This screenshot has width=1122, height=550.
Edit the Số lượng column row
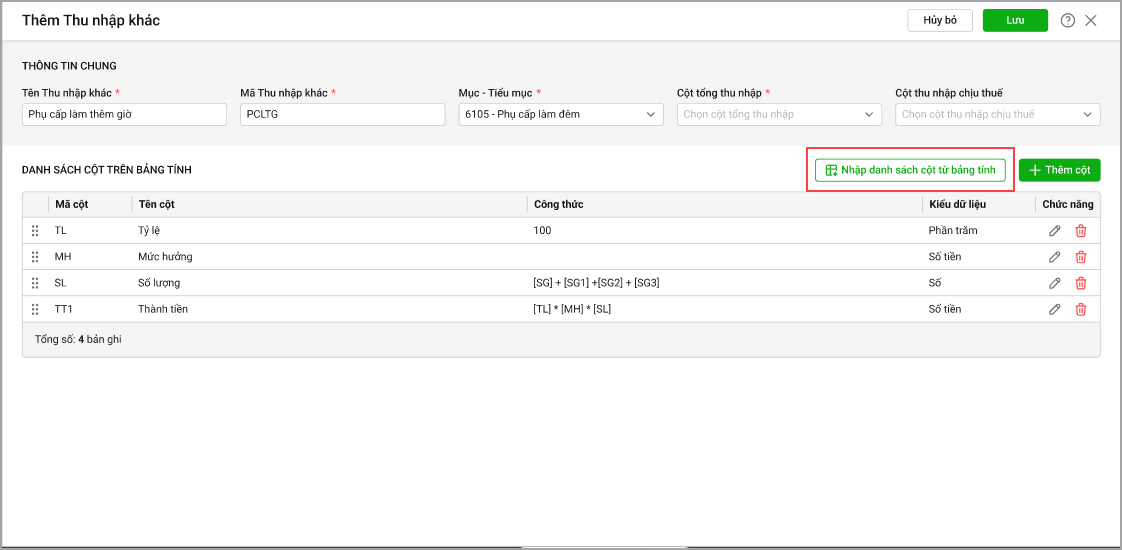coord(1054,283)
